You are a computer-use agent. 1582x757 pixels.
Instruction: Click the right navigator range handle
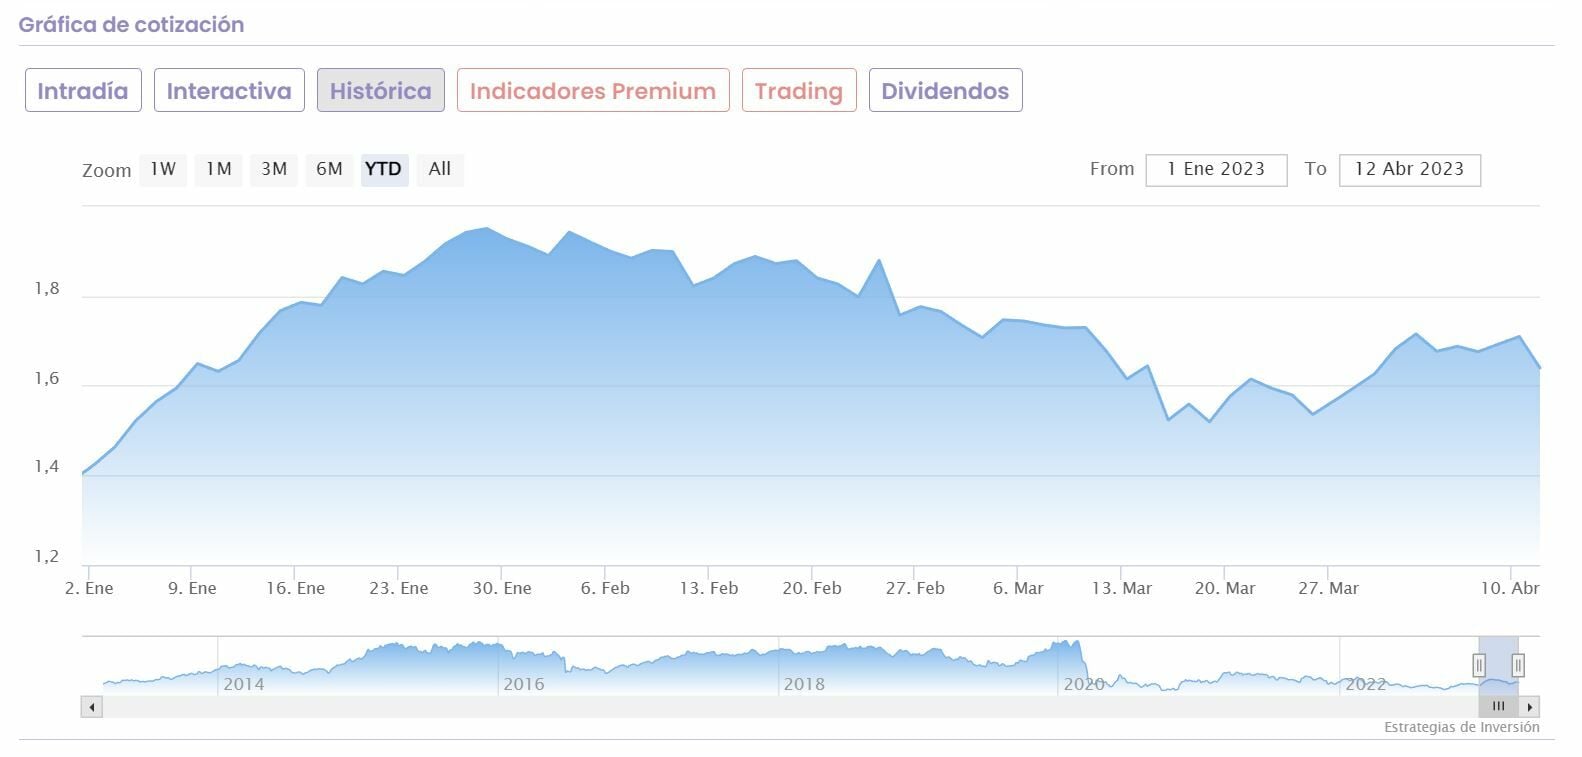(x=1518, y=665)
